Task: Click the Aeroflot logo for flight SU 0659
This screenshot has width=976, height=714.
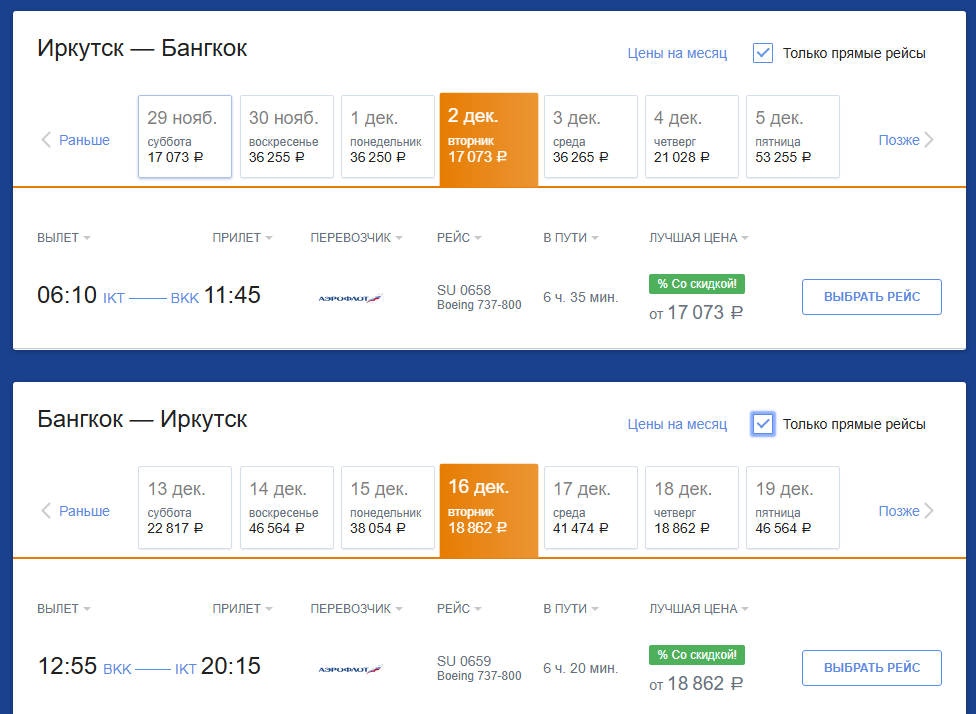Action: [350, 669]
